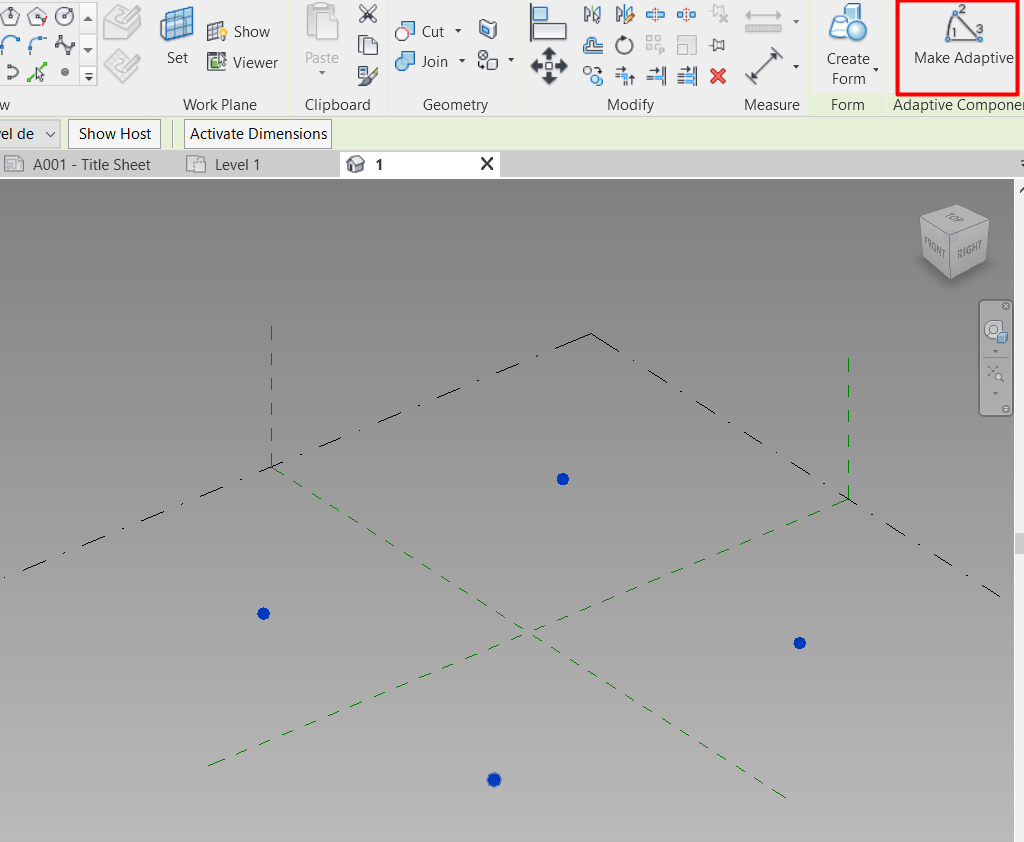Select the reference point nearest the top of the canvas
This screenshot has height=842, width=1024.
(563, 479)
